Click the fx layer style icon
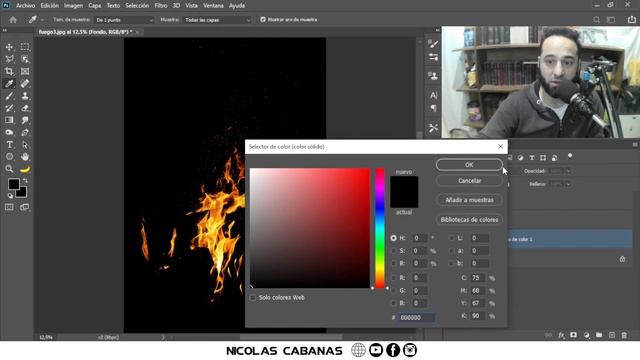Viewport: 640px width, 360px height. click(561, 335)
